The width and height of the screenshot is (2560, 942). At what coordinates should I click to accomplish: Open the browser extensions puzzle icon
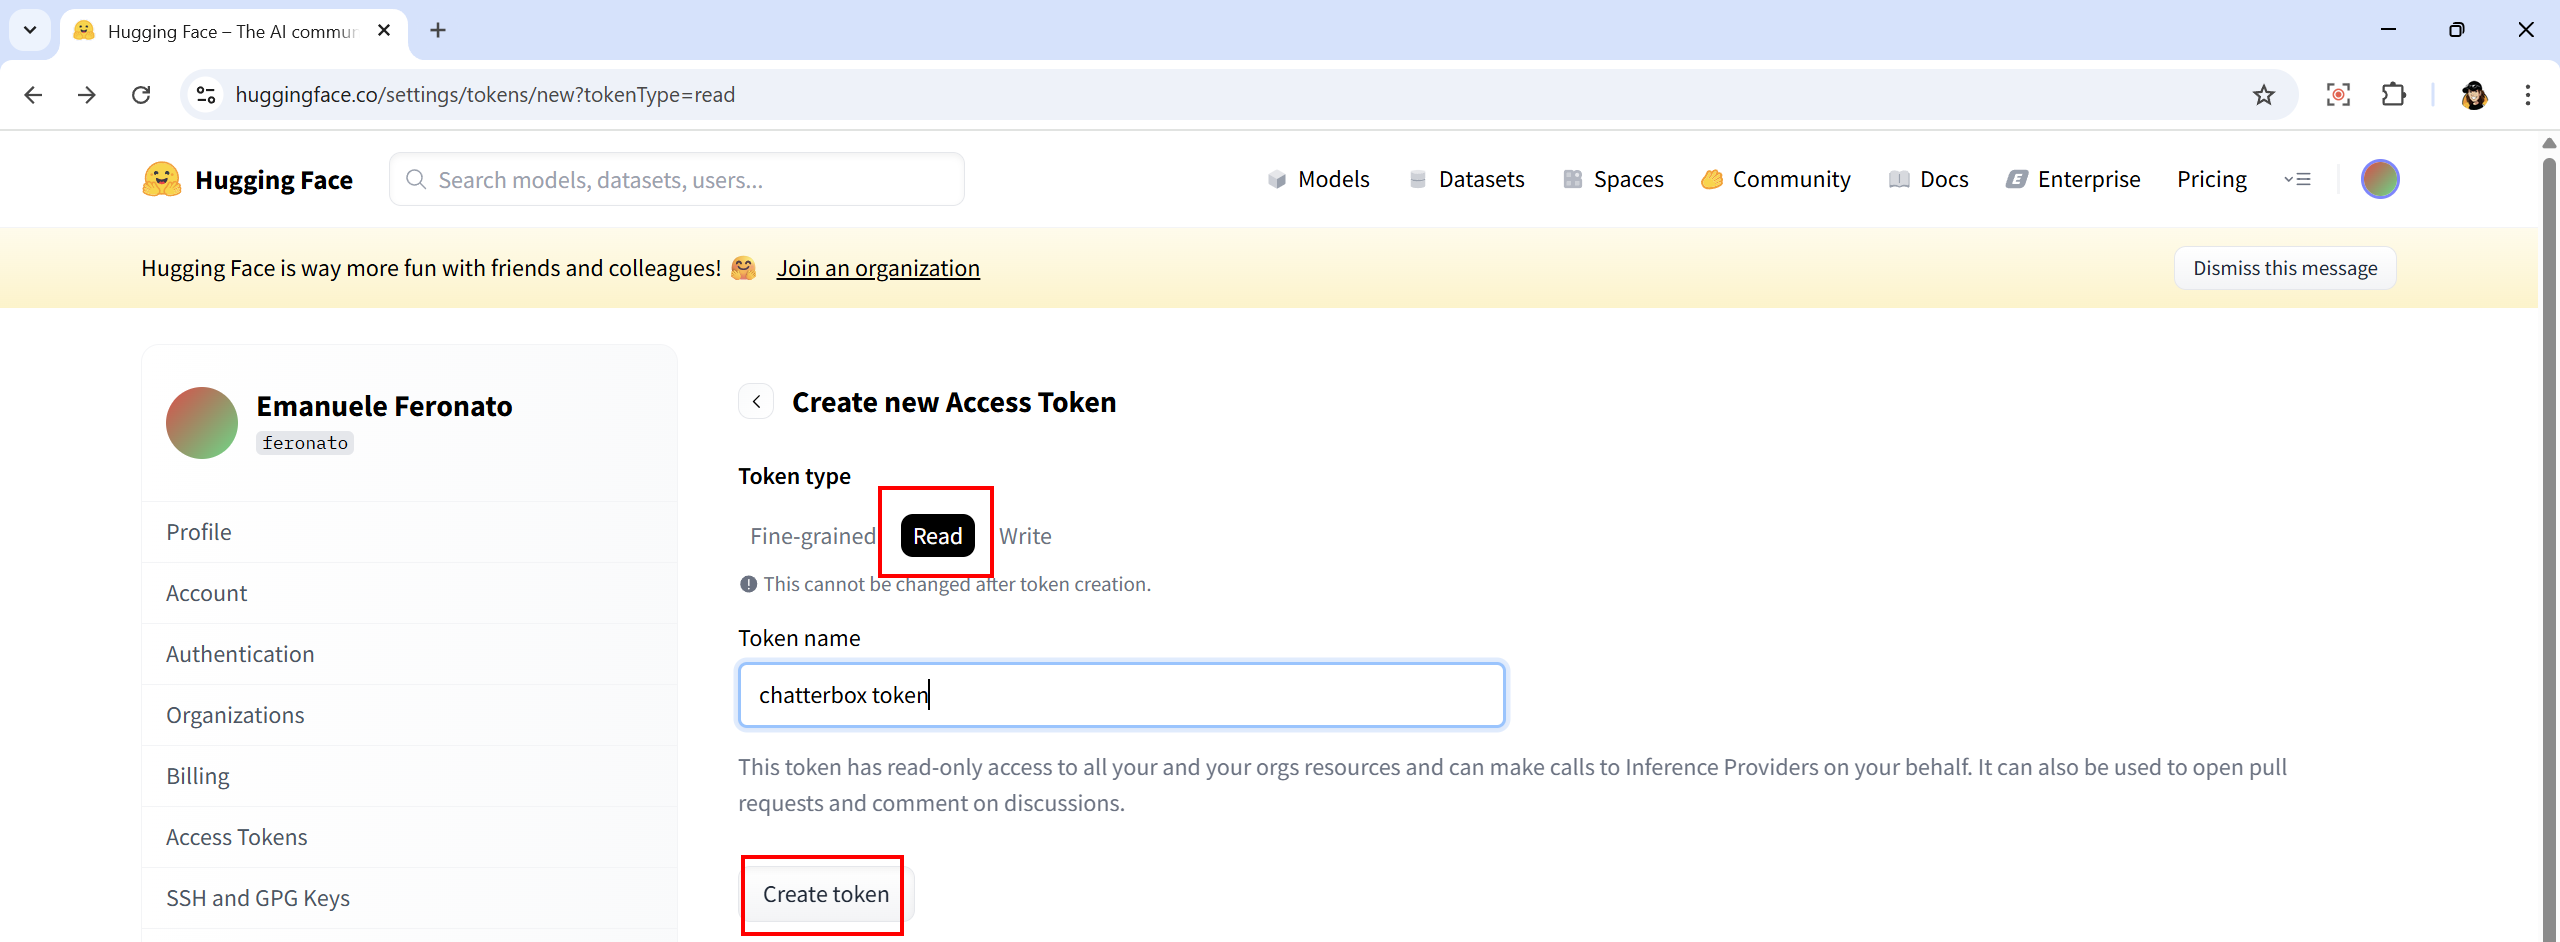pyautogui.click(x=2393, y=95)
